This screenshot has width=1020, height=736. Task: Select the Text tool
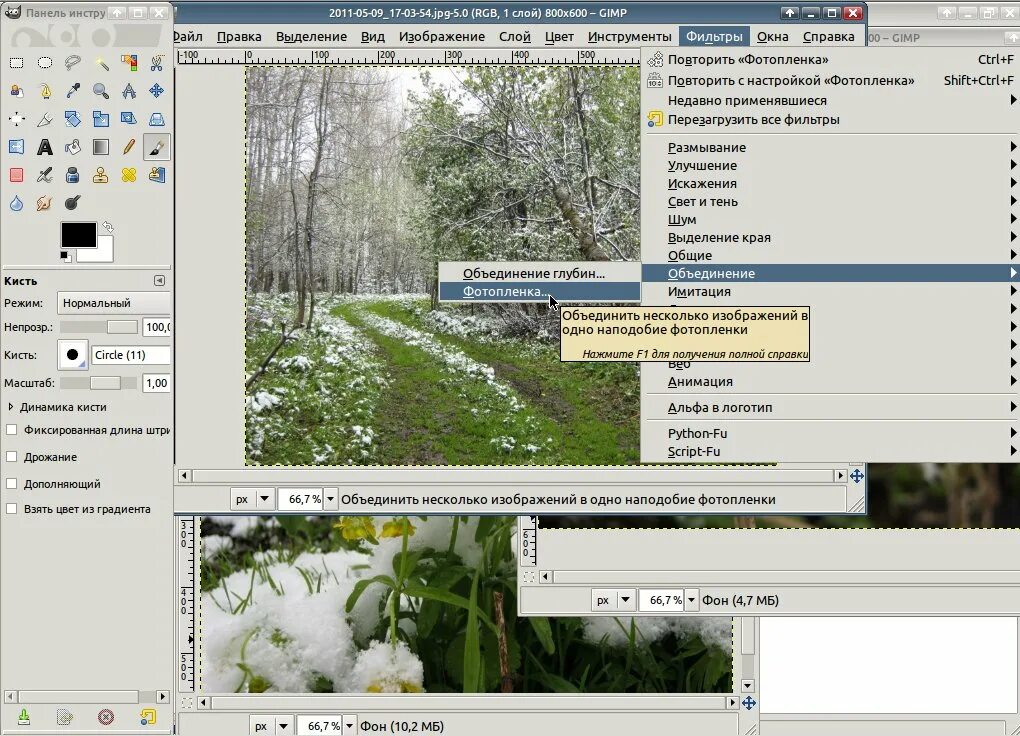point(44,147)
